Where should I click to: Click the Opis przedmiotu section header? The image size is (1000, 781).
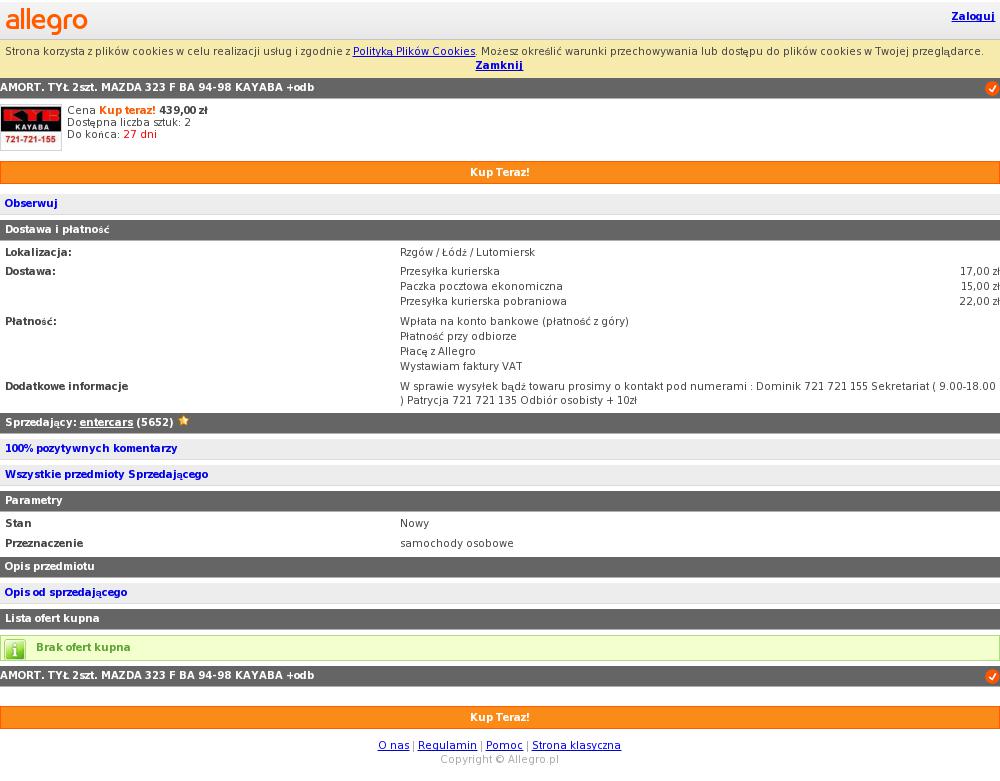pyautogui.click(x=500, y=567)
